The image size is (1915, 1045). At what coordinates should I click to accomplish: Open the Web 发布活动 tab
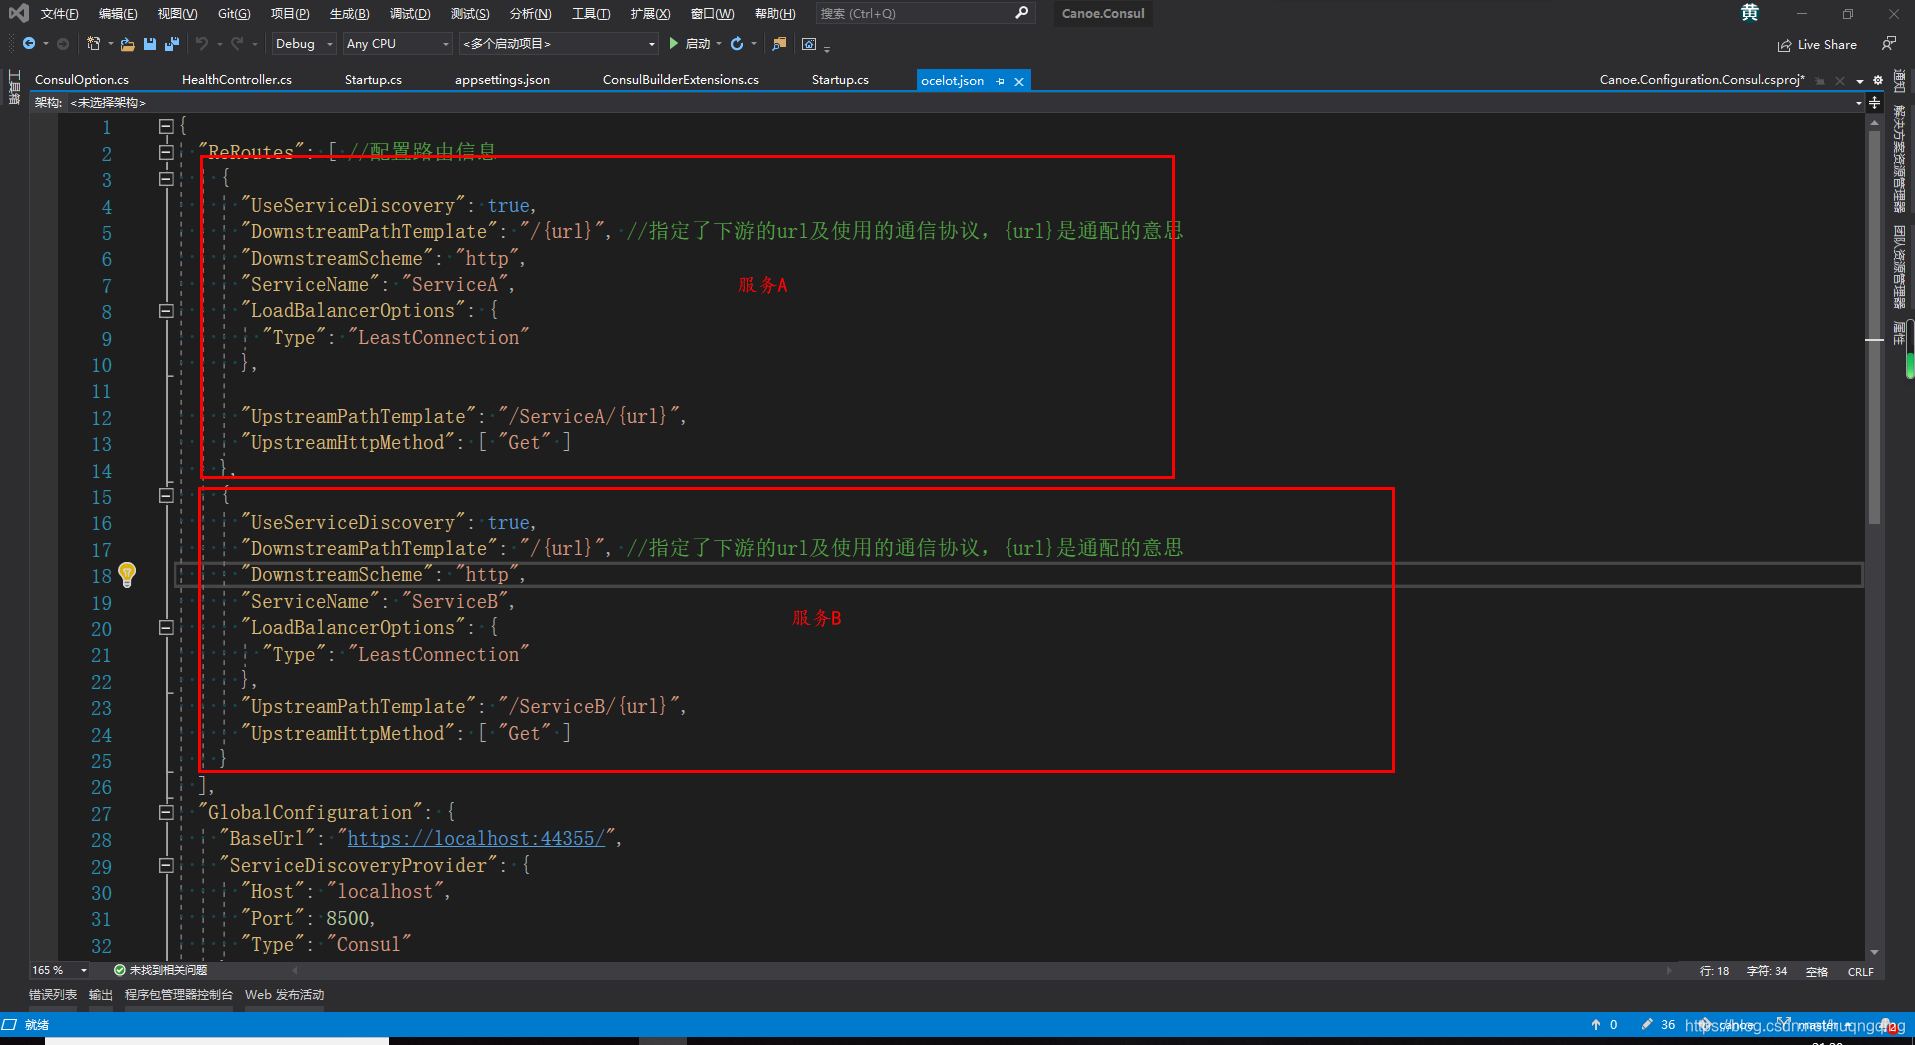coord(285,995)
